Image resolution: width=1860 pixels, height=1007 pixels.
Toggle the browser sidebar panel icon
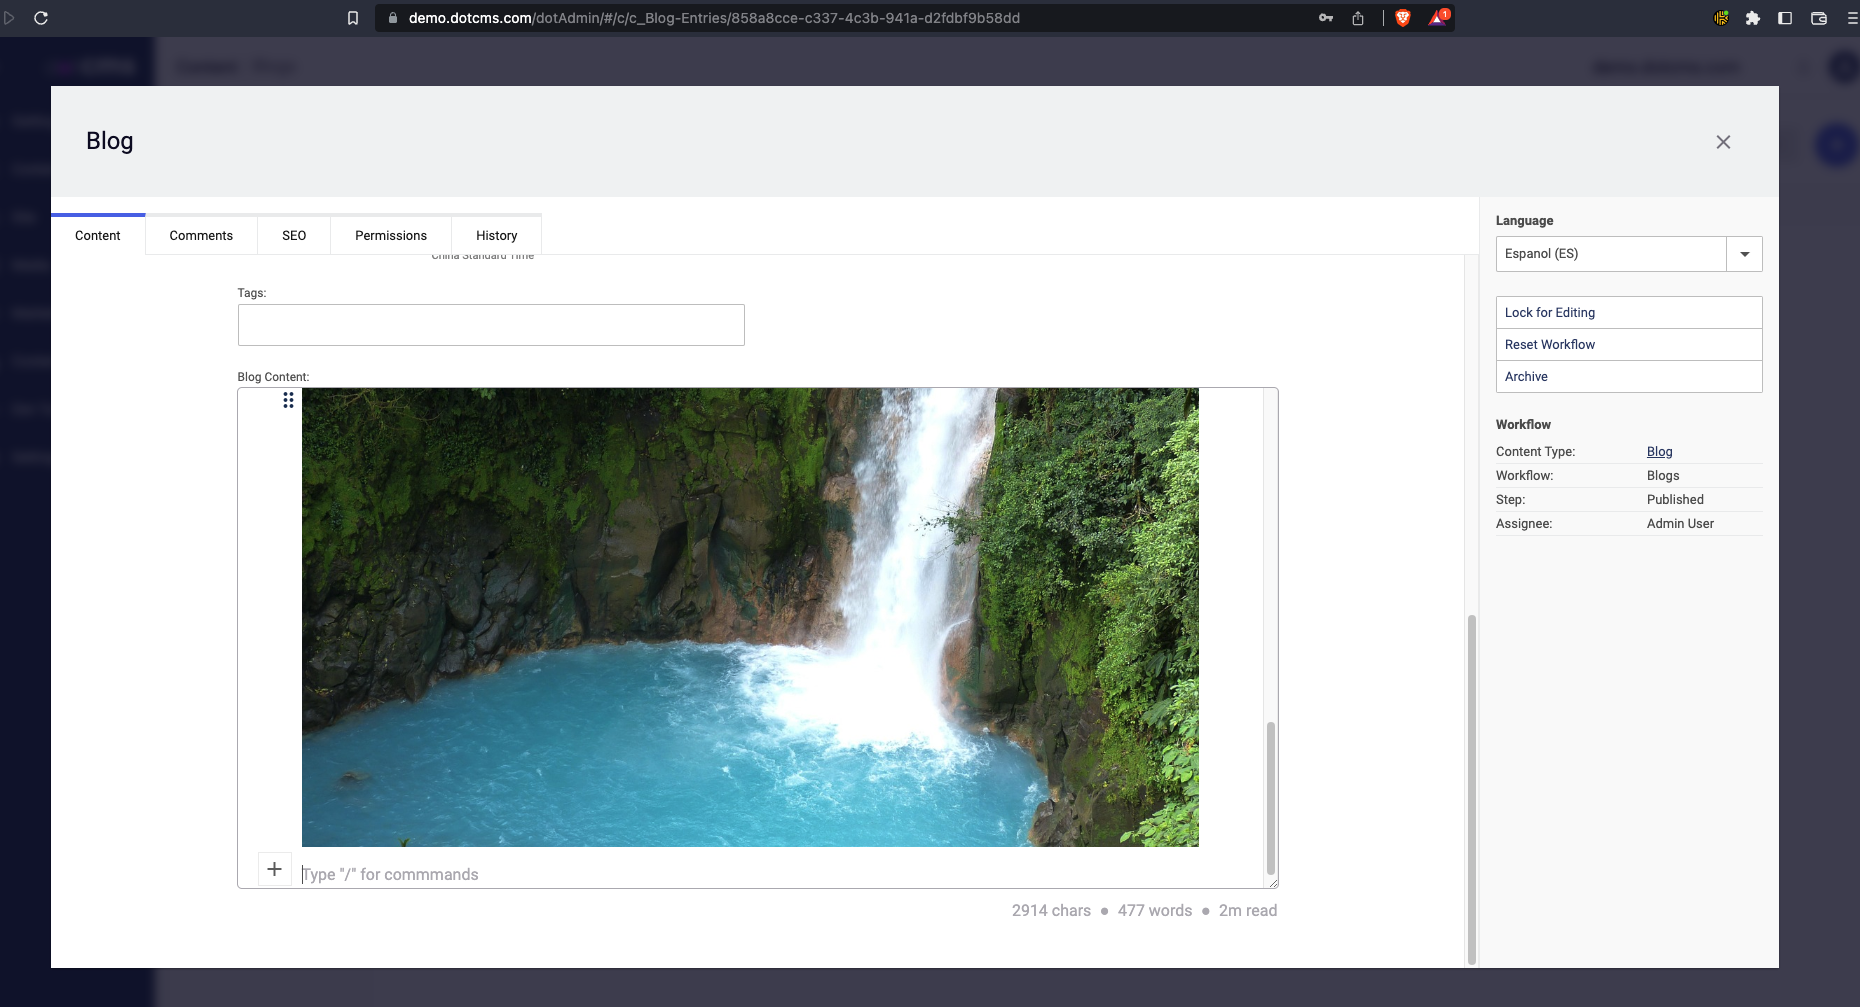coord(1786,17)
